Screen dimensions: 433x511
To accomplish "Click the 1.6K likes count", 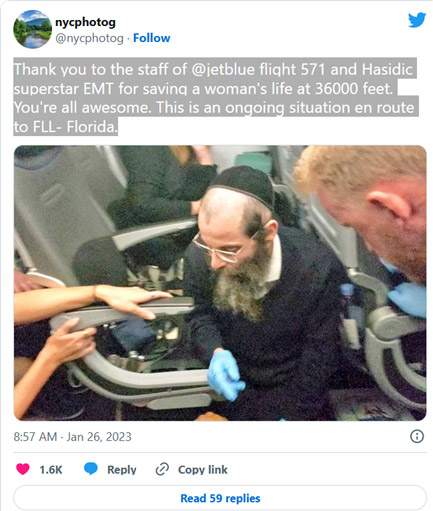I will pyautogui.click(x=51, y=470).
